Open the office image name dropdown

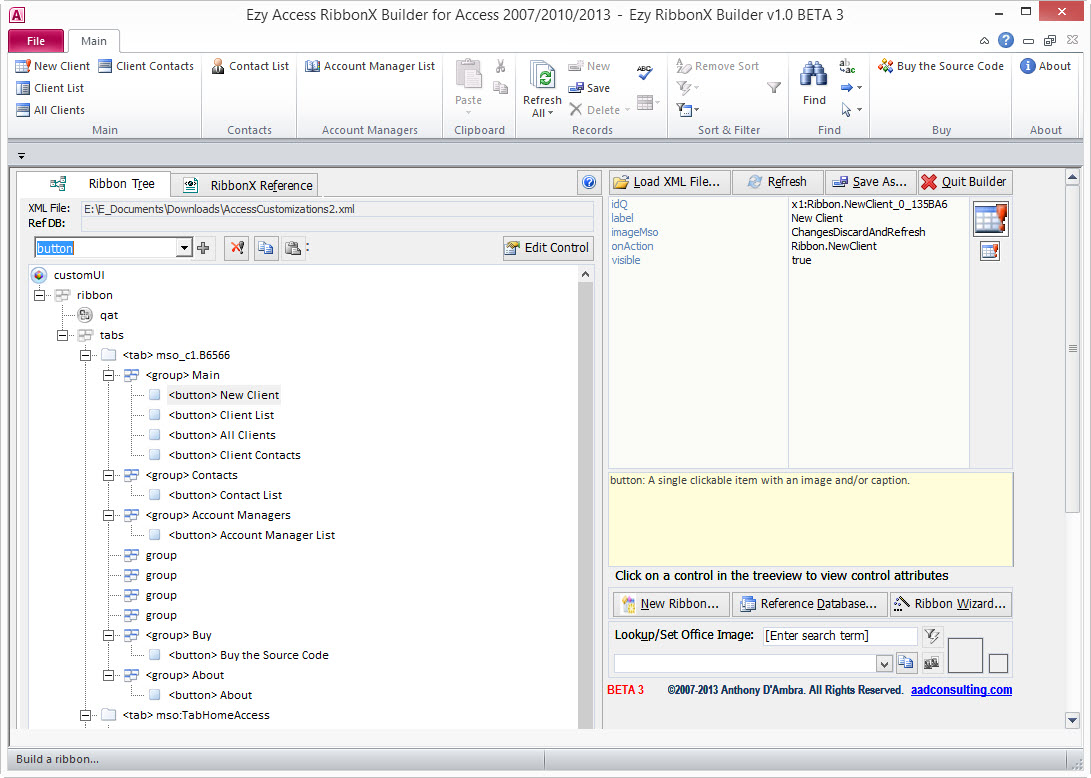[884, 664]
